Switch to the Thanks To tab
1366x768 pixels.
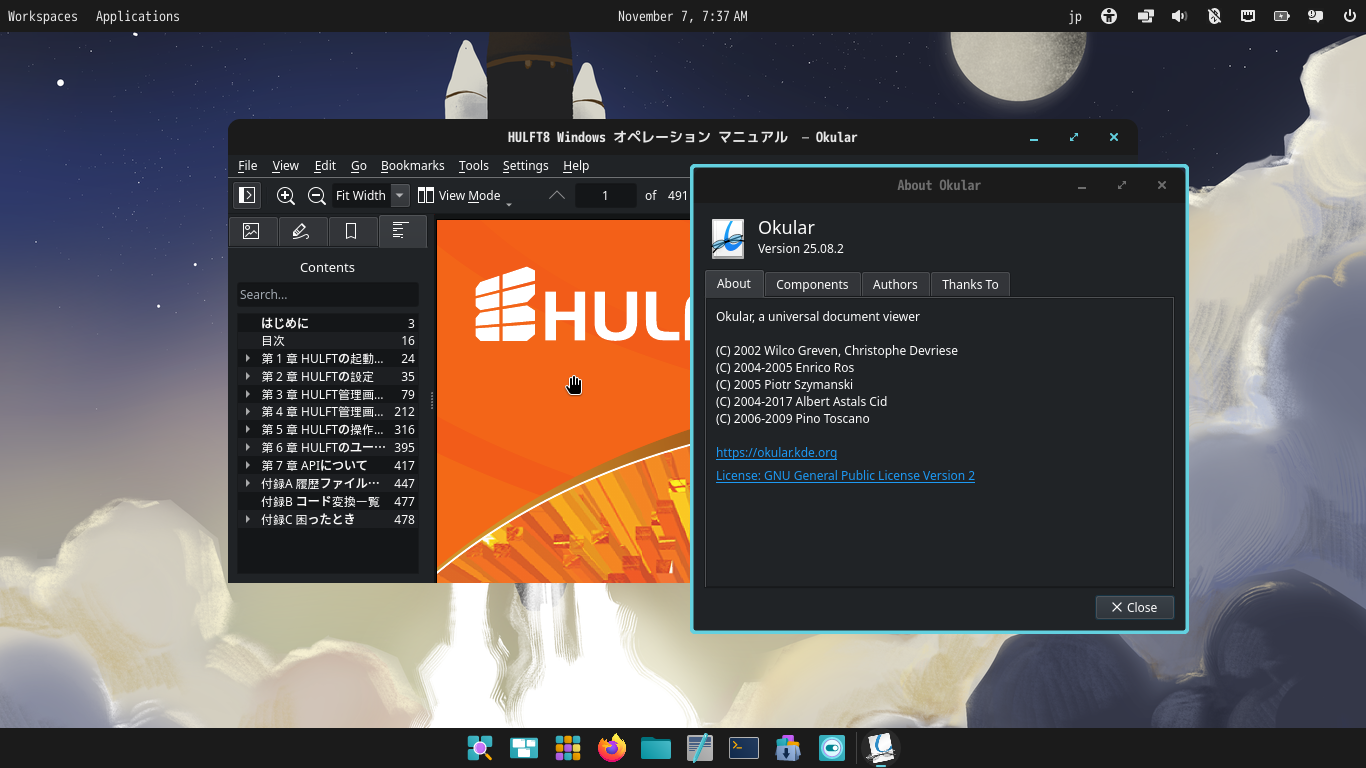(970, 285)
